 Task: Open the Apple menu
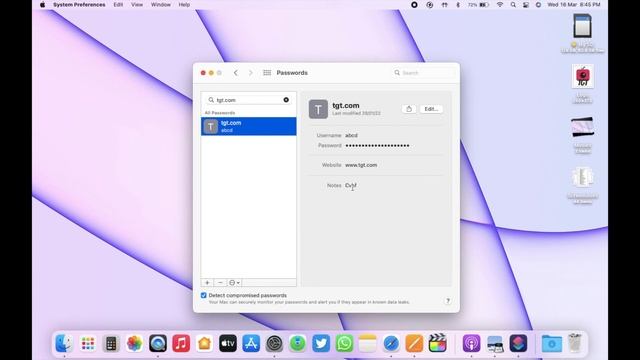[x=42, y=4]
